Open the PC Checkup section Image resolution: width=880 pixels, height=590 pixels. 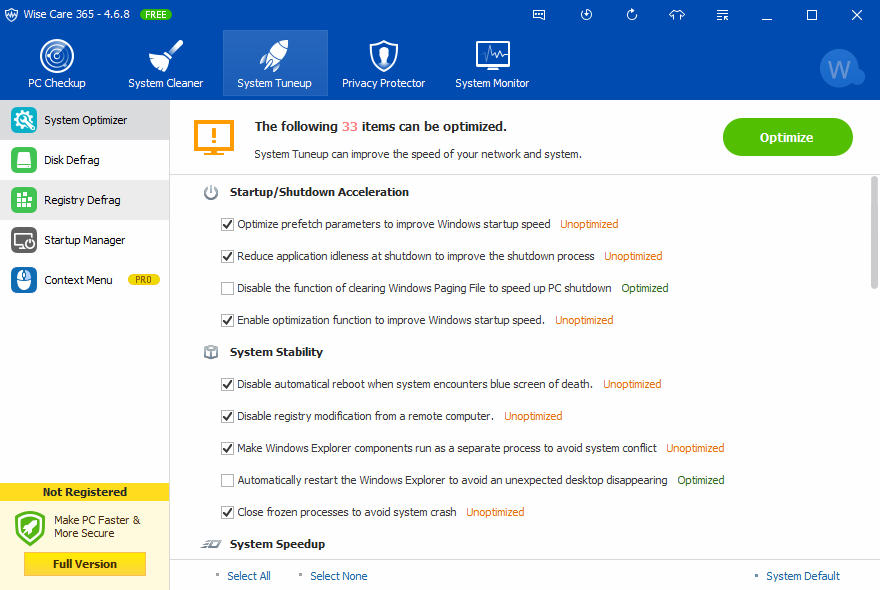(x=57, y=63)
